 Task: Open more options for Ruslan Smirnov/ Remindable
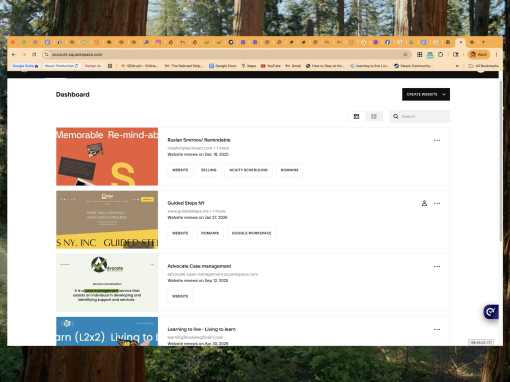click(437, 140)
